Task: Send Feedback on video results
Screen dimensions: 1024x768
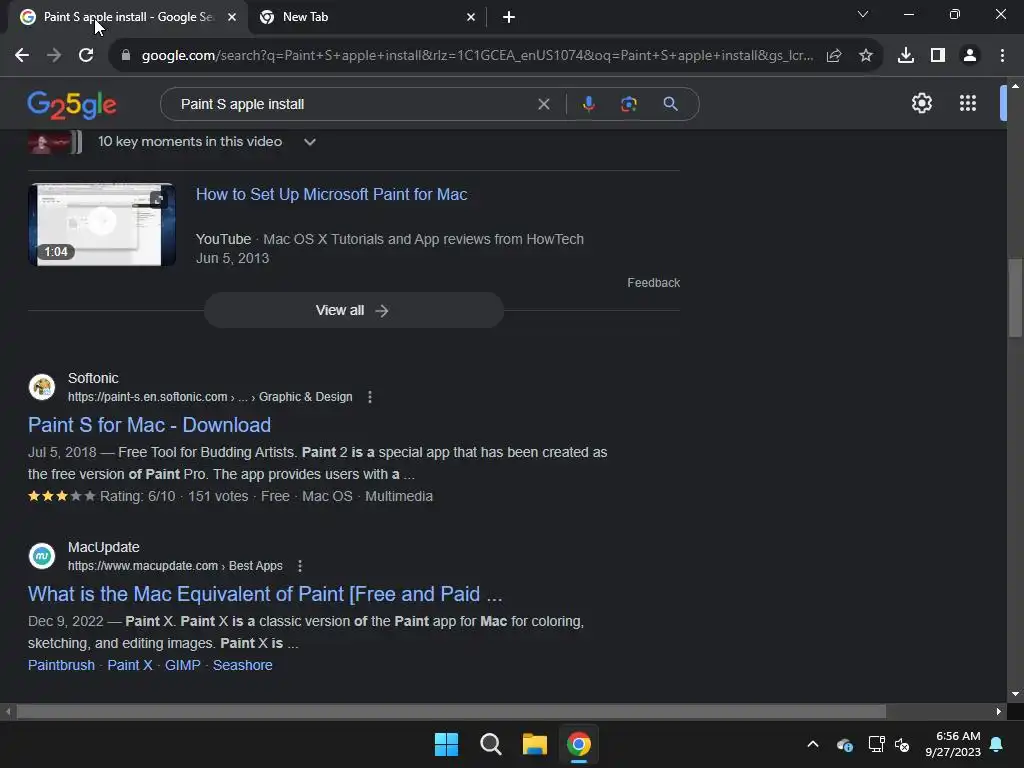Action: 654,283
